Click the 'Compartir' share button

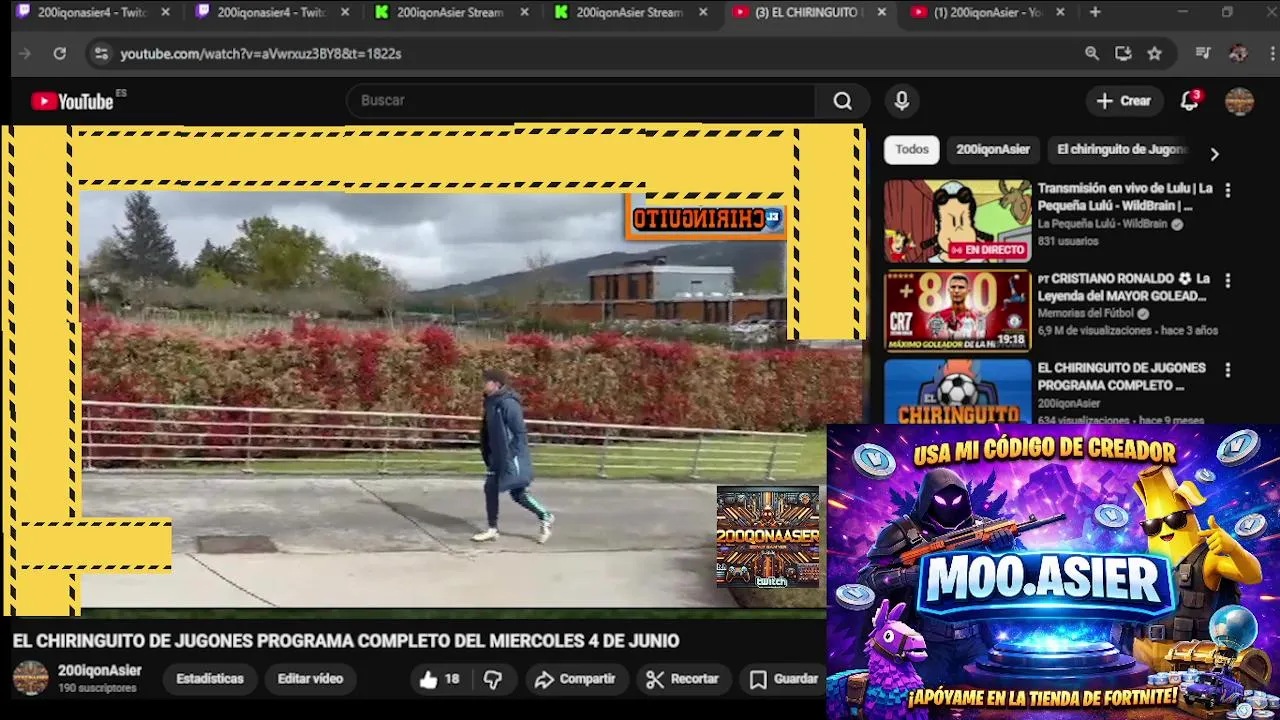[575, 679]
